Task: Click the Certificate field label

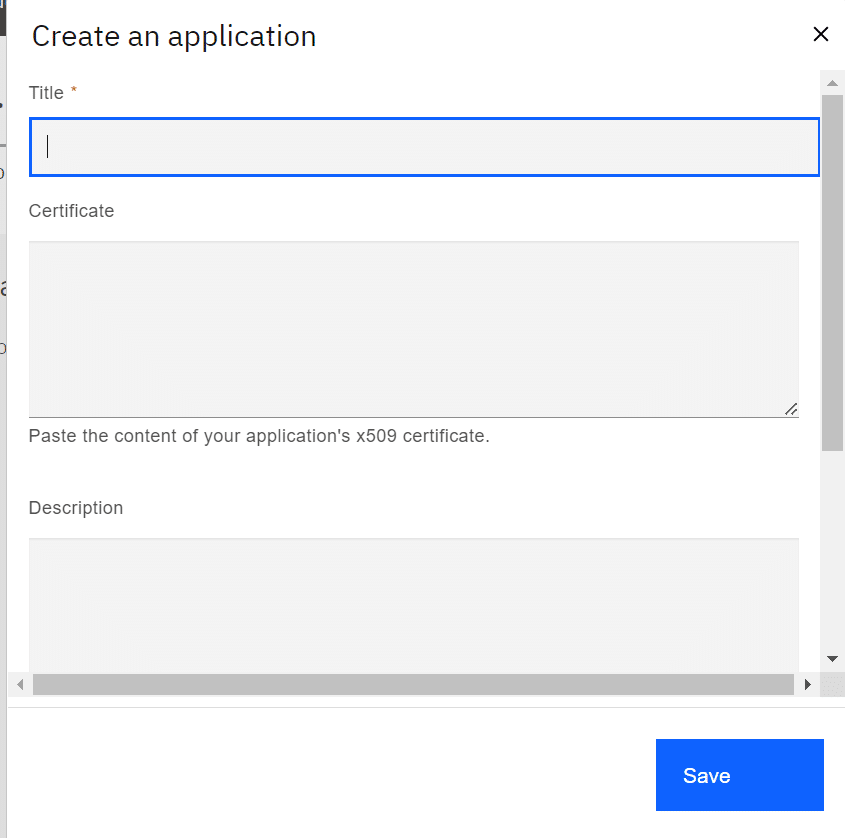Action: pos(71,211)
